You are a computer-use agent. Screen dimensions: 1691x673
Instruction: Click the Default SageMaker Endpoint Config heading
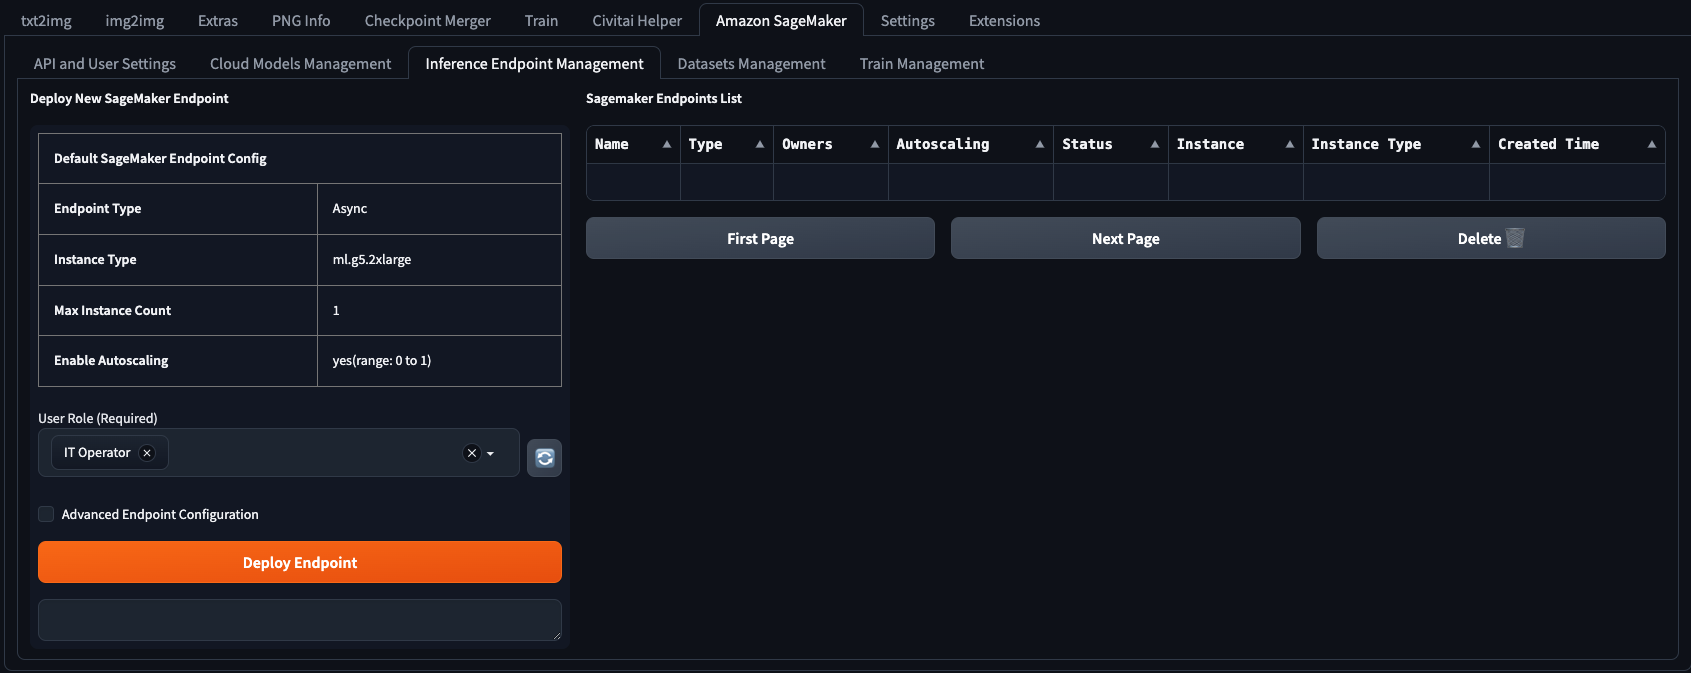(x=160, y=158)
